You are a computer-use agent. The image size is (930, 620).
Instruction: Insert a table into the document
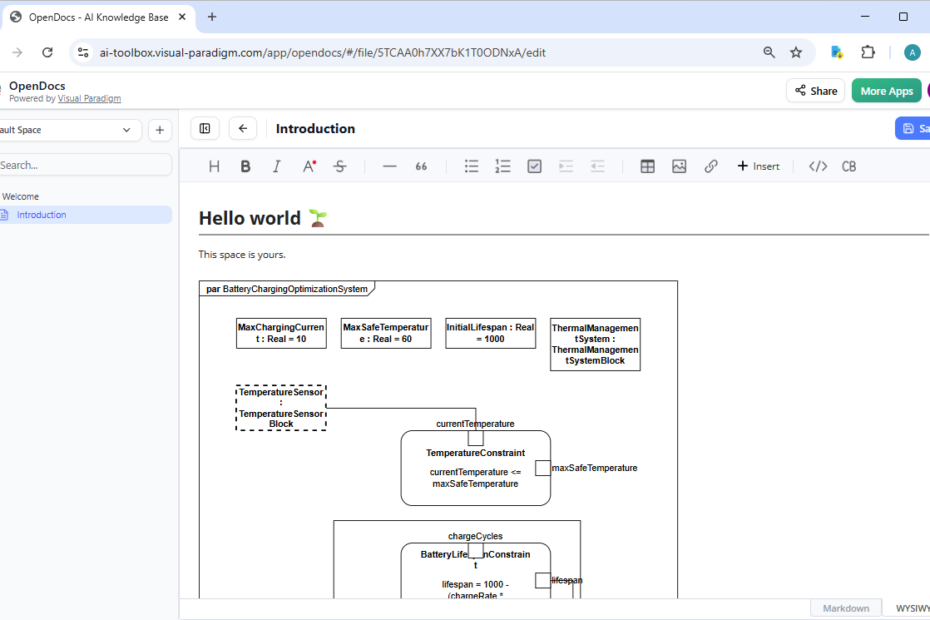(647, 166)
